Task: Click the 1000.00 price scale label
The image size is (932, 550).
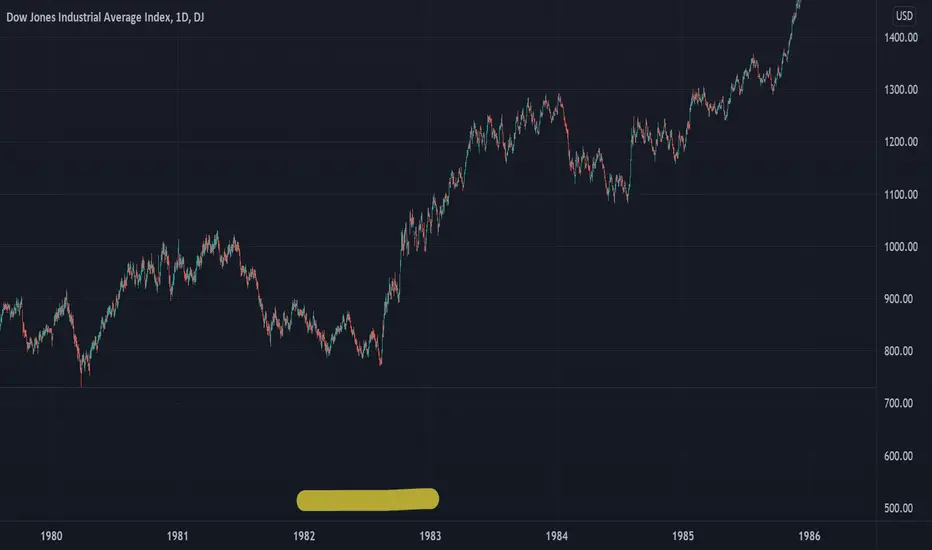Action: [x=901, y=247]
